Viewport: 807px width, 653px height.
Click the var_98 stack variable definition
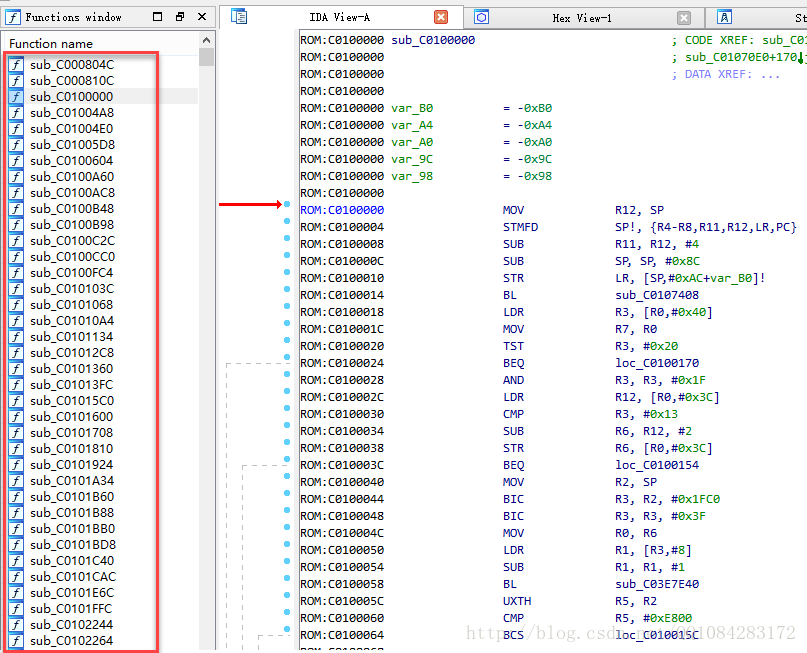[412, 175]
